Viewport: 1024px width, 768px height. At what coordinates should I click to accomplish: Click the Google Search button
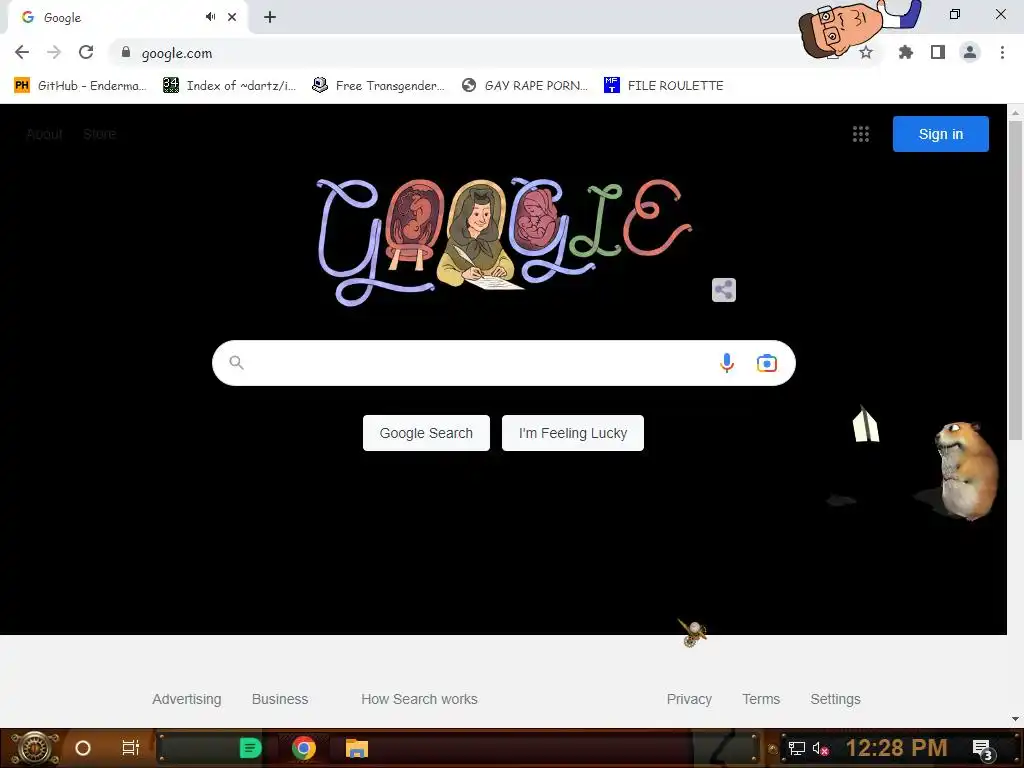426,433
